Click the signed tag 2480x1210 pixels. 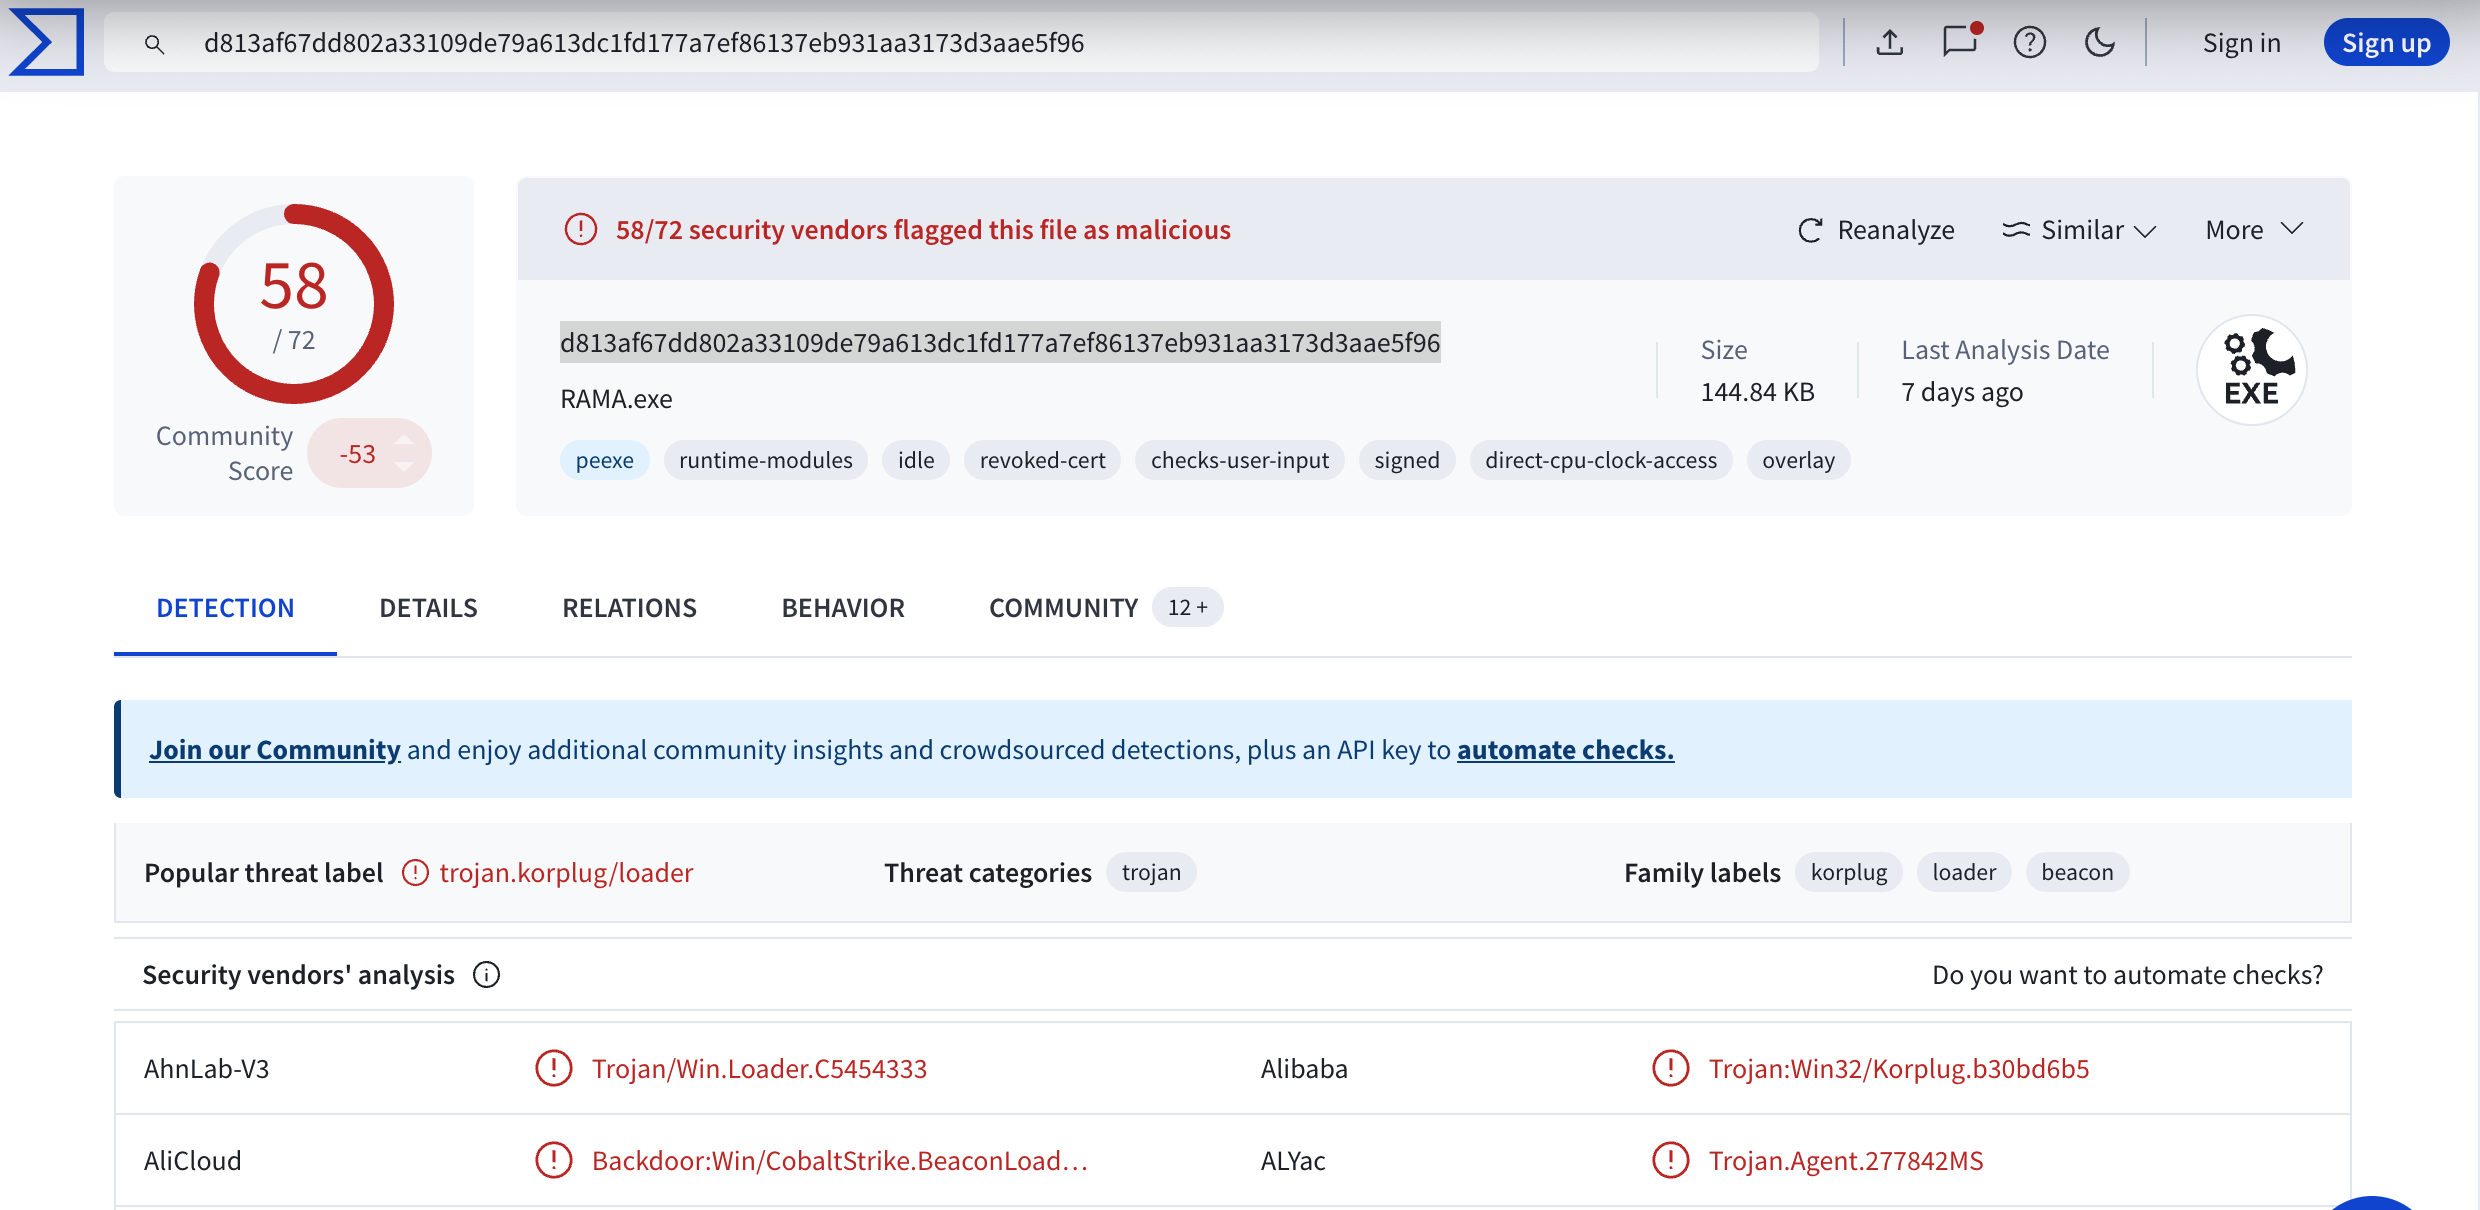point(1407,460)
